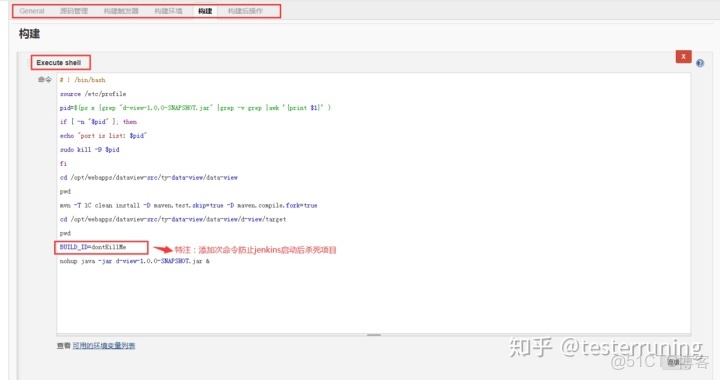
Task: Click the 'fi' line in the script
Action: 63,163
